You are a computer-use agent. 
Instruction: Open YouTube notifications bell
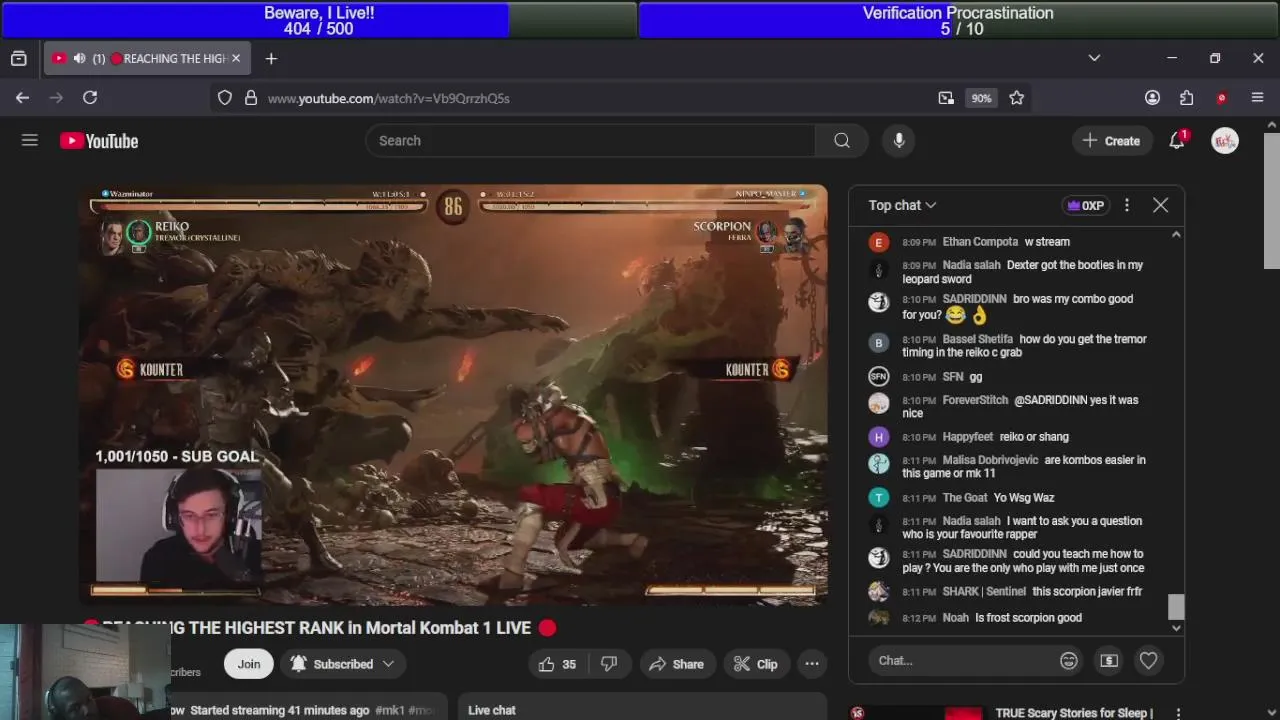[1177, 141]
